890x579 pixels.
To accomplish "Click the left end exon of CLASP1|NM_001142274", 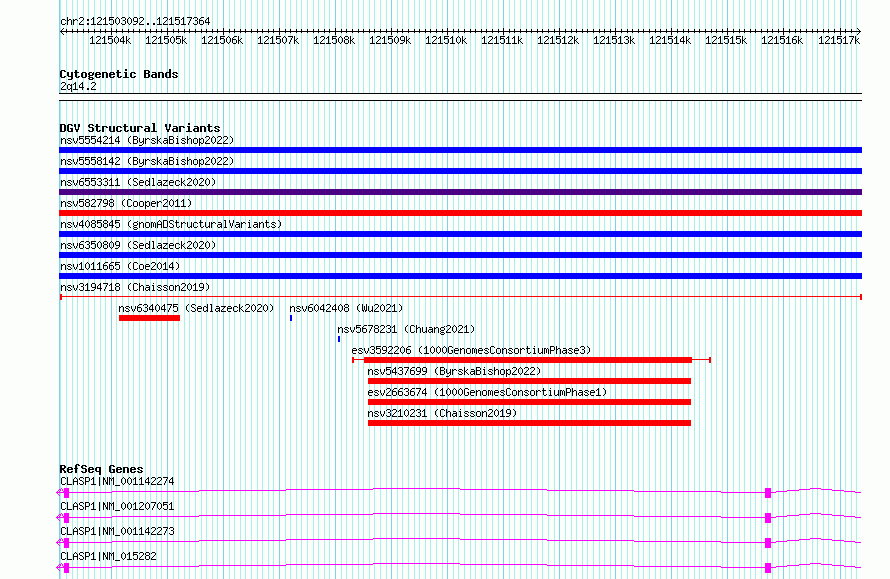I will pyautogui.click(x=66, y=493).
